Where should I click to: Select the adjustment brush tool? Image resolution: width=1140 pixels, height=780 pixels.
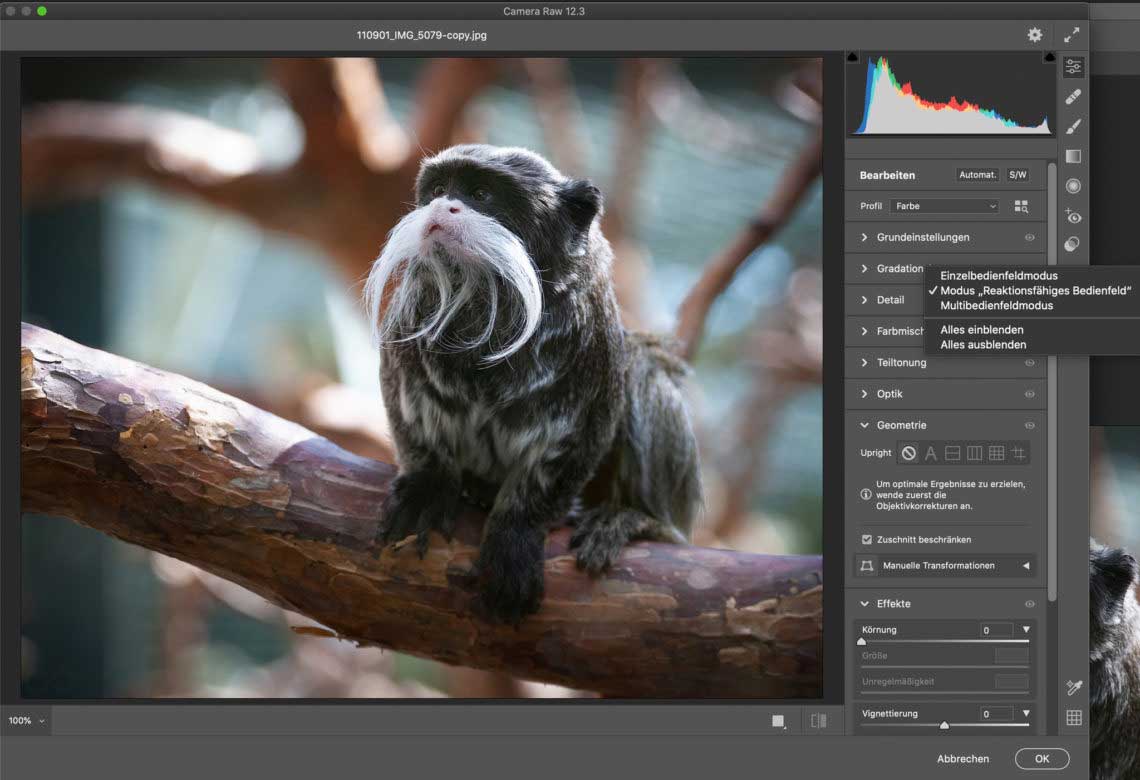pos(1074,127)
